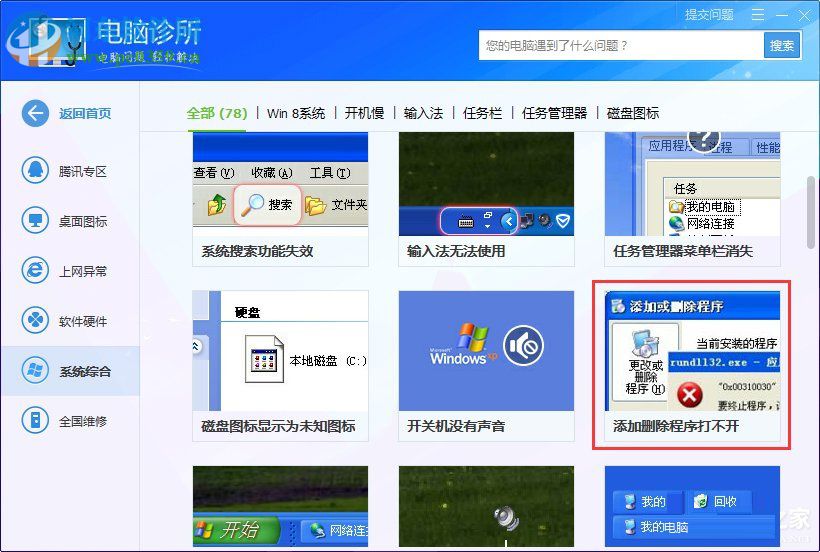Select 系统综合 label in sidebar
This screenshot has height=552, width=820.
[x=85, y=372]
